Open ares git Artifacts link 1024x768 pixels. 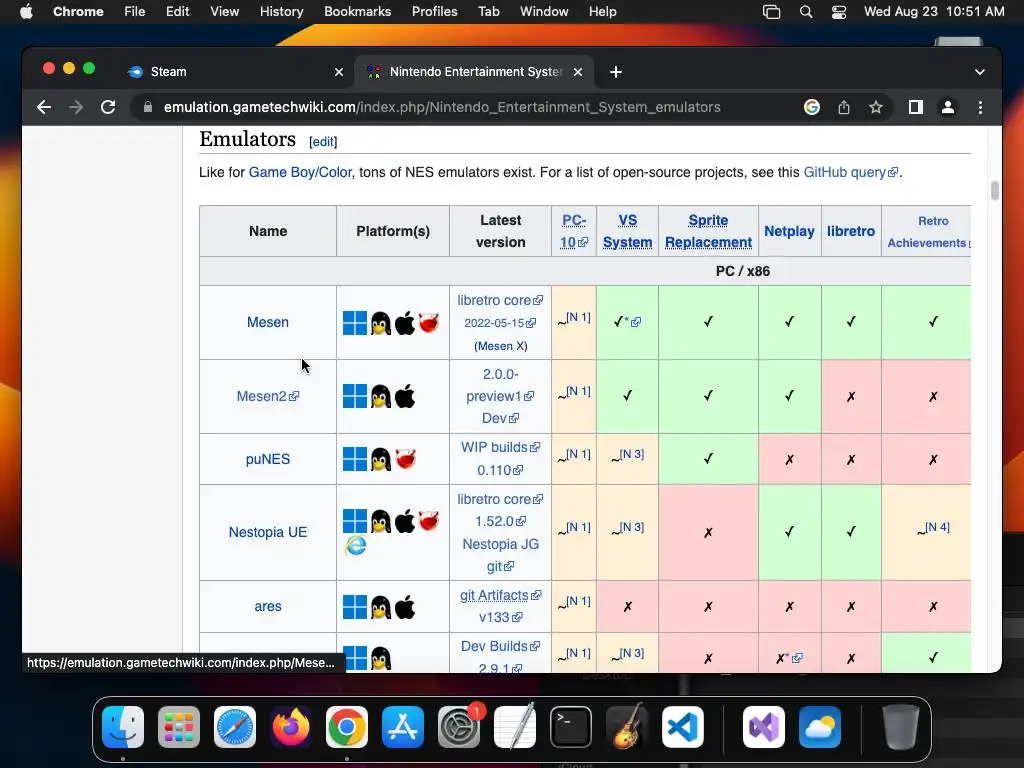500,596
